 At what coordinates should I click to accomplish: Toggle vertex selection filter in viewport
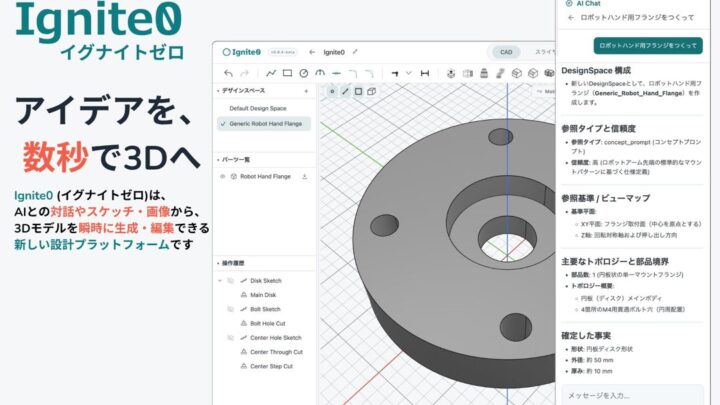pyautogui.click(x=332, y=91)
